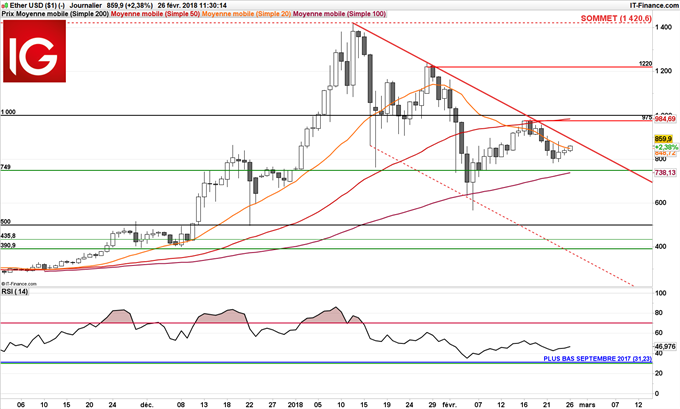Click the yellow '859,9' price tag on axis
This screenshot has width=680, height=409.
(x=663, y=139)
